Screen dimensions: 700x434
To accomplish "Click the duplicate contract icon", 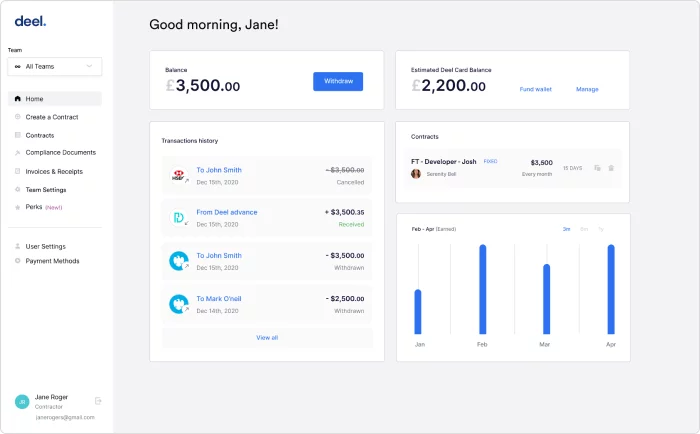I will 597,168.
